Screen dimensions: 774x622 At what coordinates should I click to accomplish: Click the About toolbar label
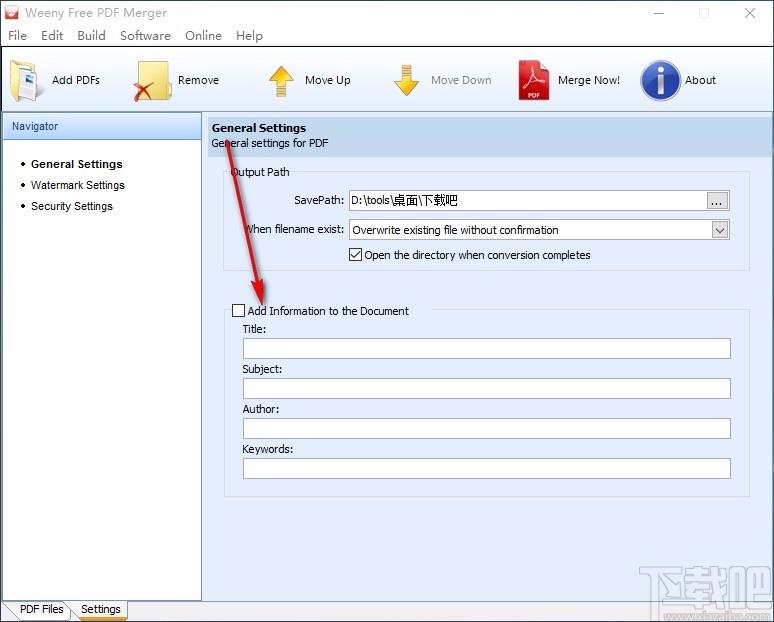(x=700, y=80)
